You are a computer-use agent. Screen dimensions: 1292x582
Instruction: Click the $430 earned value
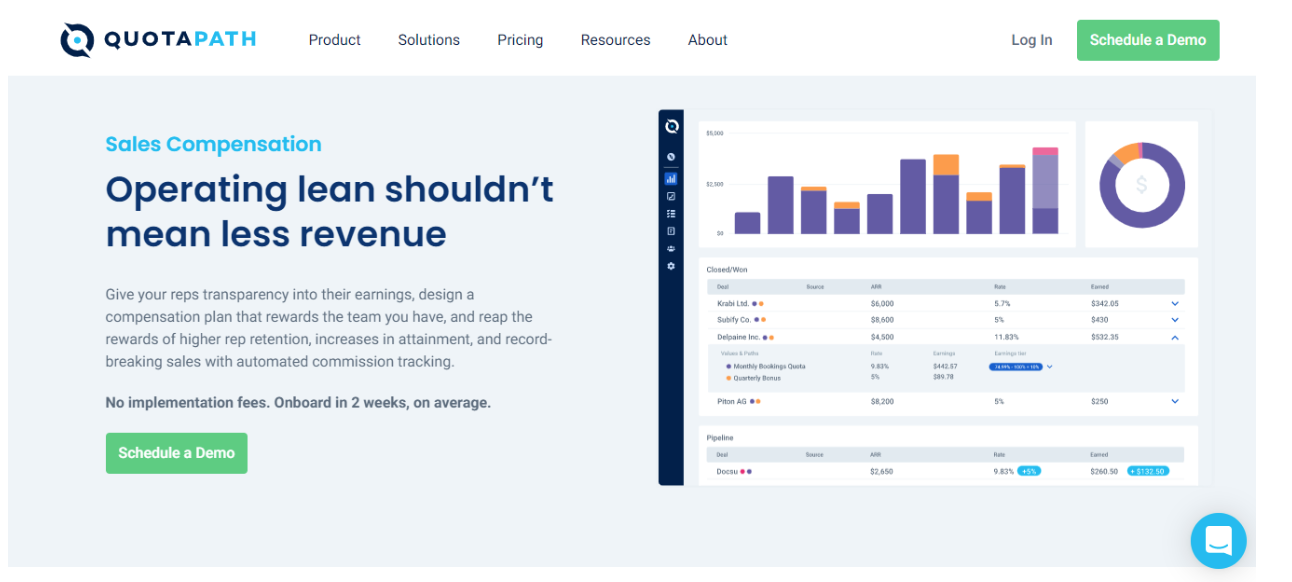pyautogui.click(x=1100, y=320)
